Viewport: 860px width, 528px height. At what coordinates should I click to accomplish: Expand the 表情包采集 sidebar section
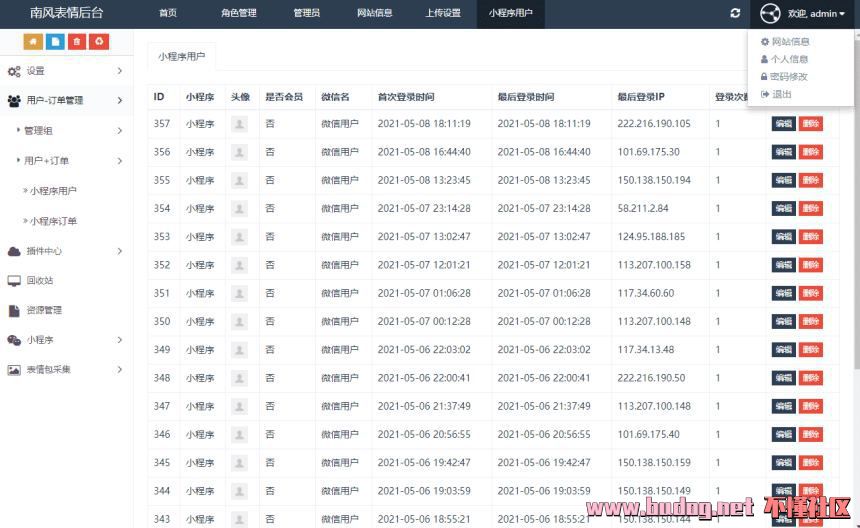(x=120, y=370)
